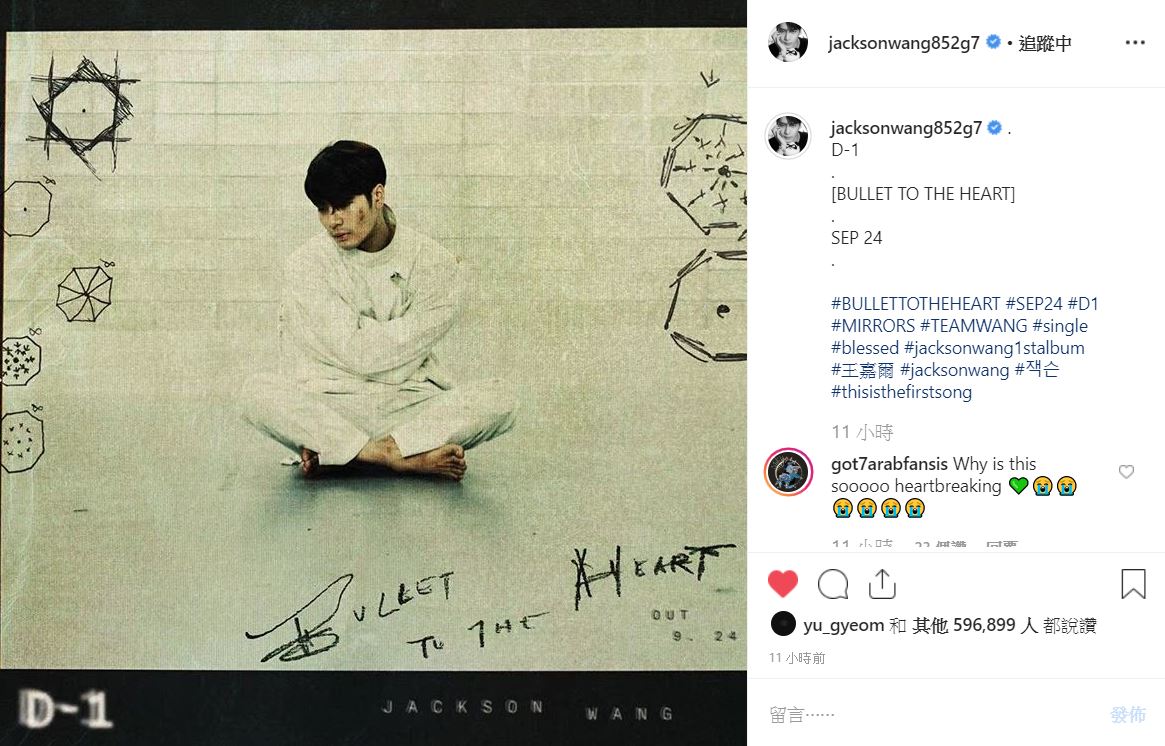Screen dimensions: 1165x746
Task: Share the post using the upload arrow icon
Action: [x=882, y=584]
